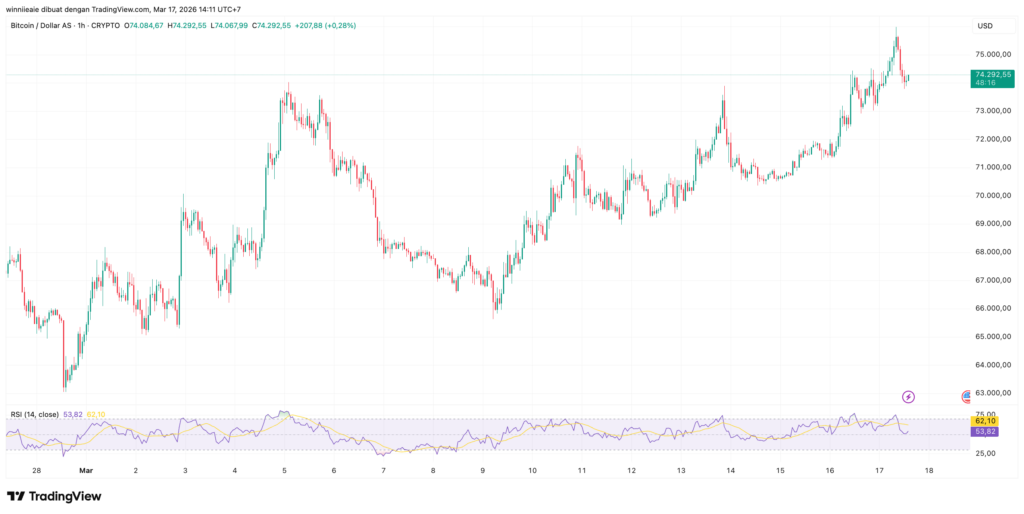Click the 48:16 bar countdown timer
This screenshot has height=514, width=1024.
click(x=985, y=83)
